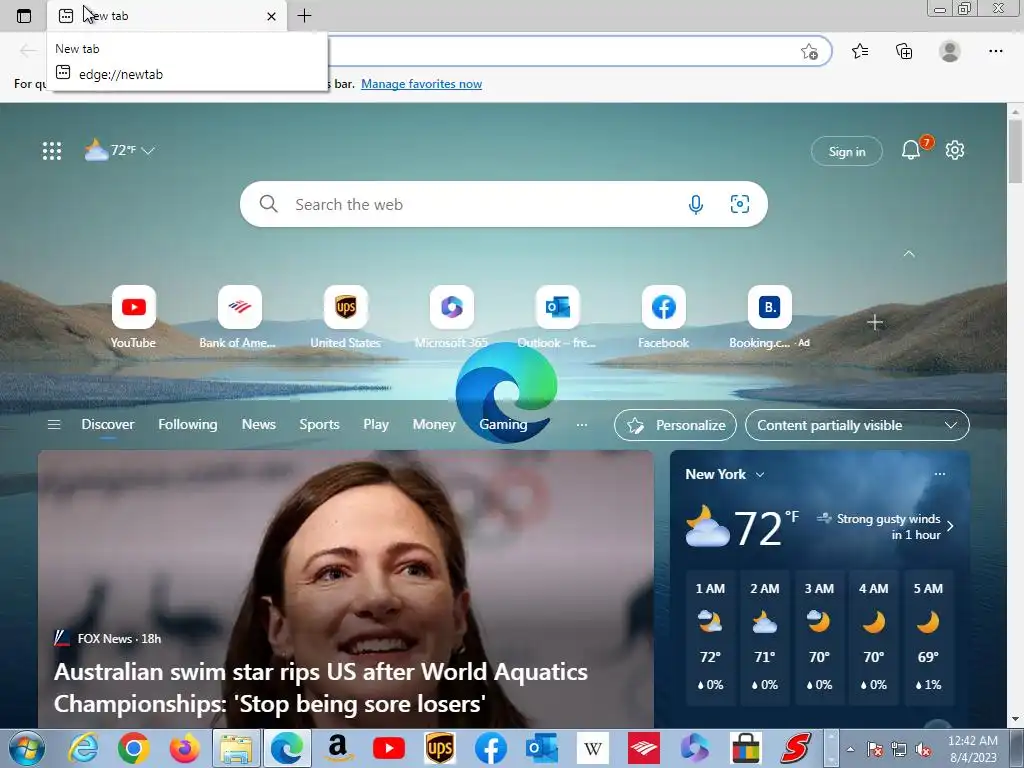Open the UPS United States quick link
The image size is (1024, 768).
point(345,317)
